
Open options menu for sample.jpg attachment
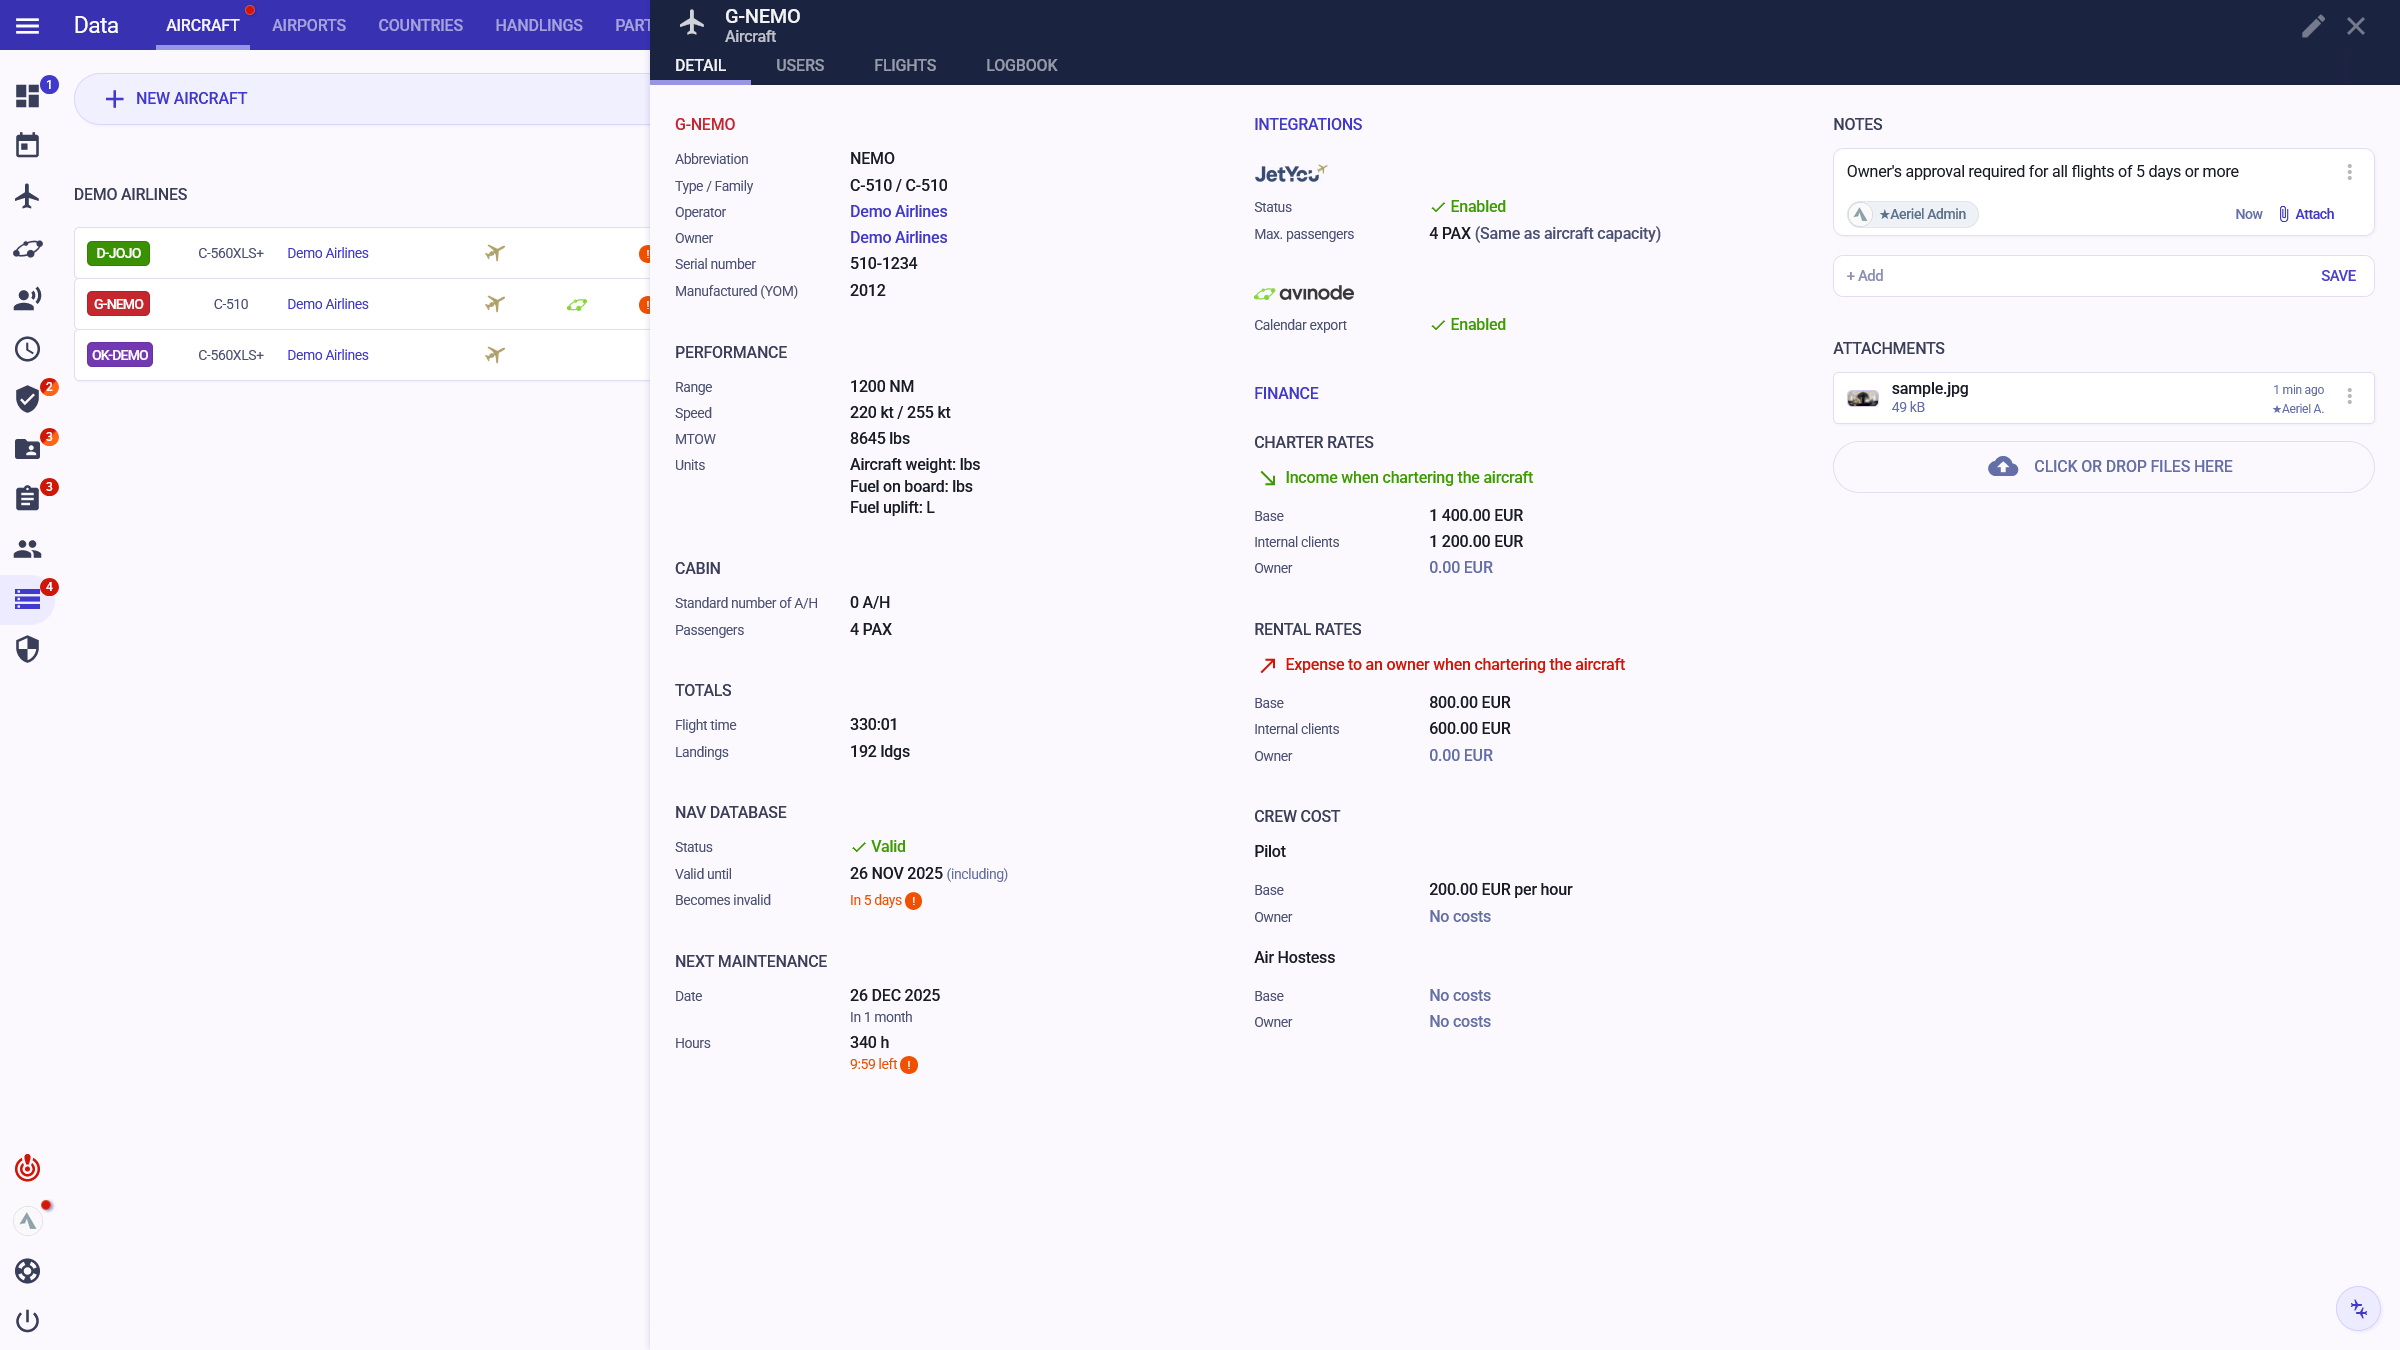point(2350,397)
